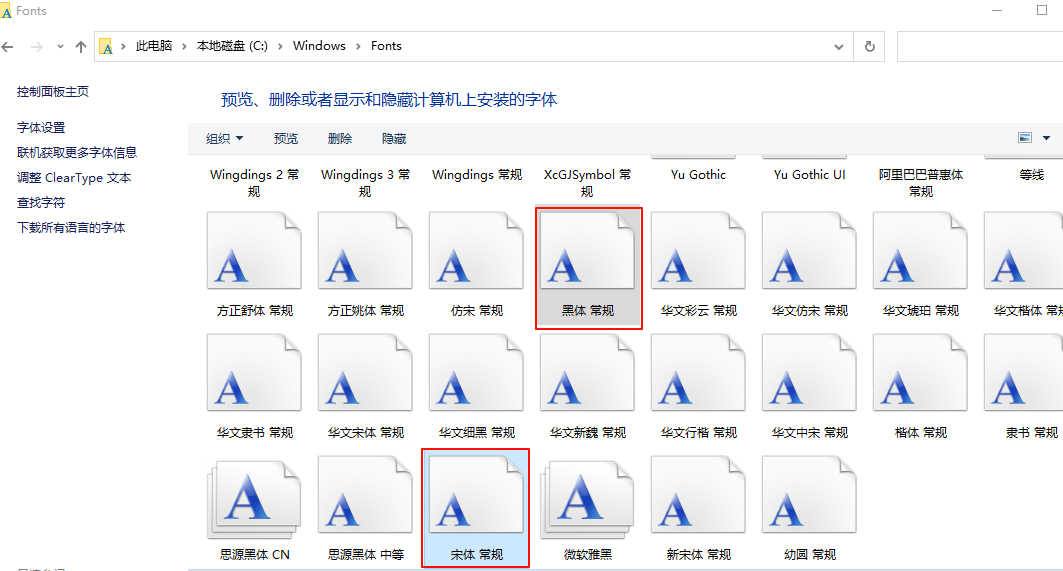Click the search input field

click(x=980, y=46)
